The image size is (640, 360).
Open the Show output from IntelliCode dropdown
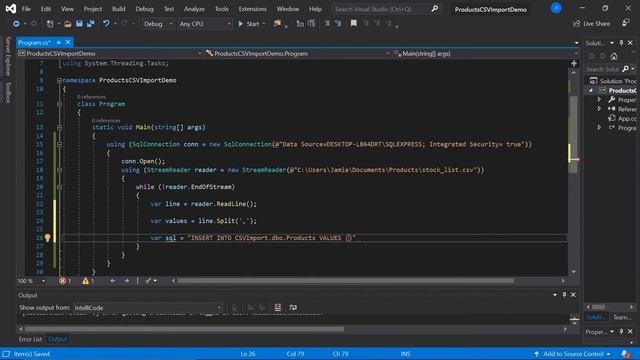click(x=148, y=308)
